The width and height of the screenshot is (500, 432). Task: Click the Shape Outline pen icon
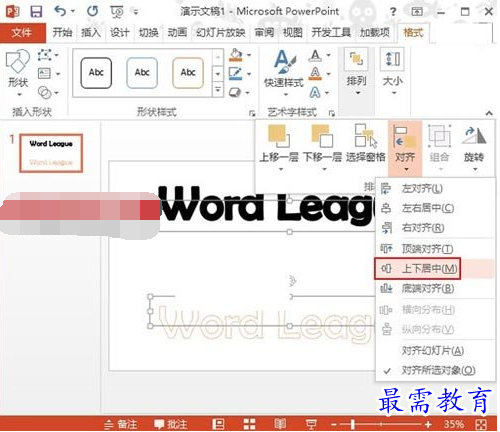[235, 73]
